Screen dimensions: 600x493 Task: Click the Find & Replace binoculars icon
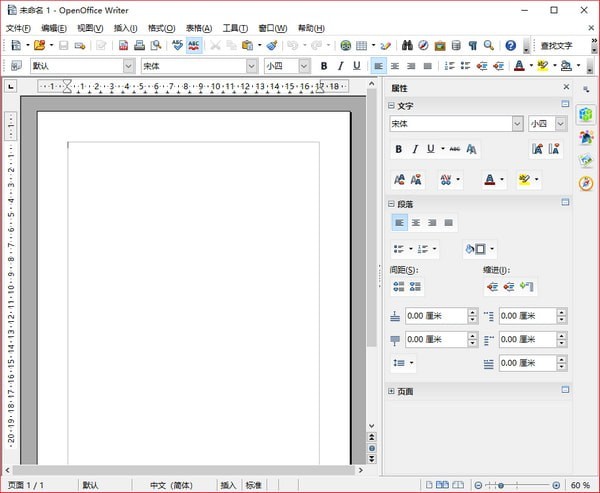coord(408,46)
